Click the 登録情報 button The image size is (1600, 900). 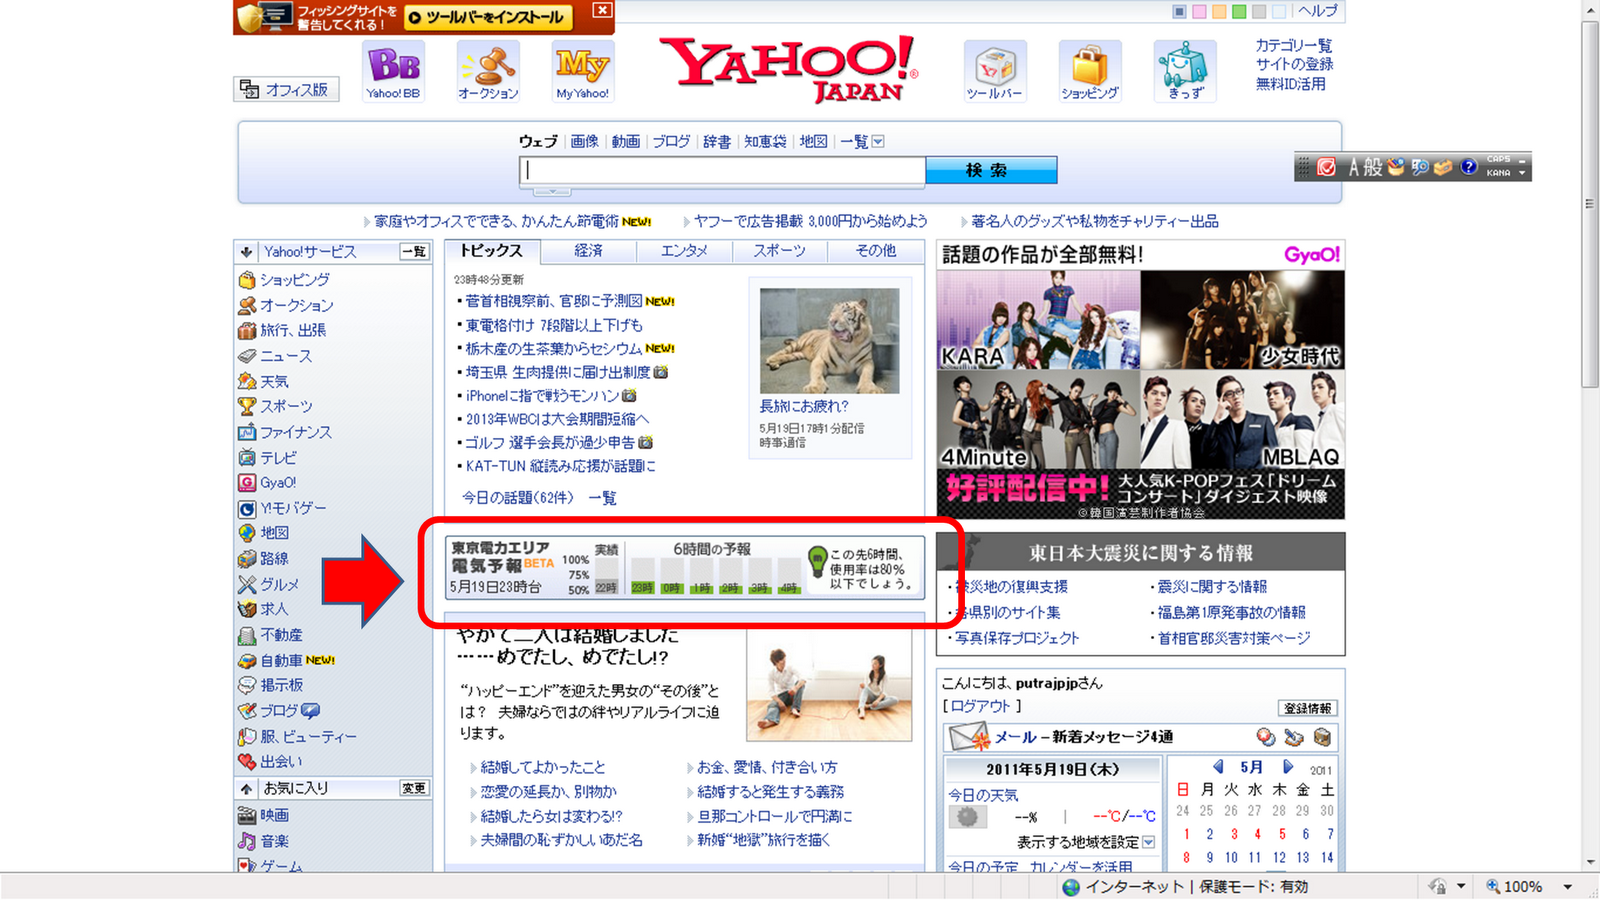pos(1307,708)
